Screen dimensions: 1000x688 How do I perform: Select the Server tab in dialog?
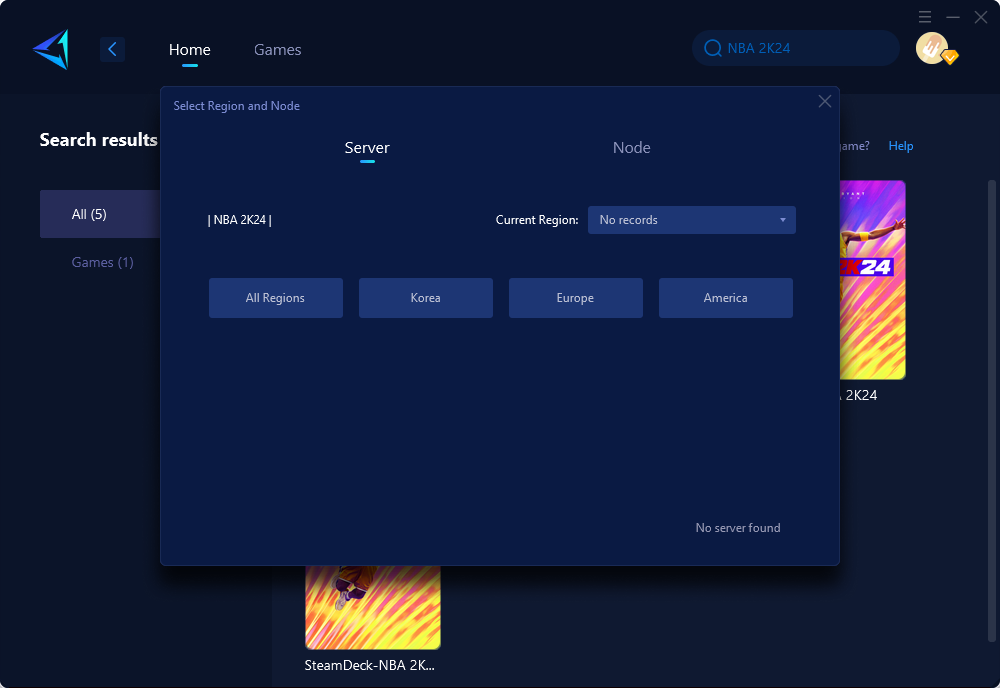[367, 148]
